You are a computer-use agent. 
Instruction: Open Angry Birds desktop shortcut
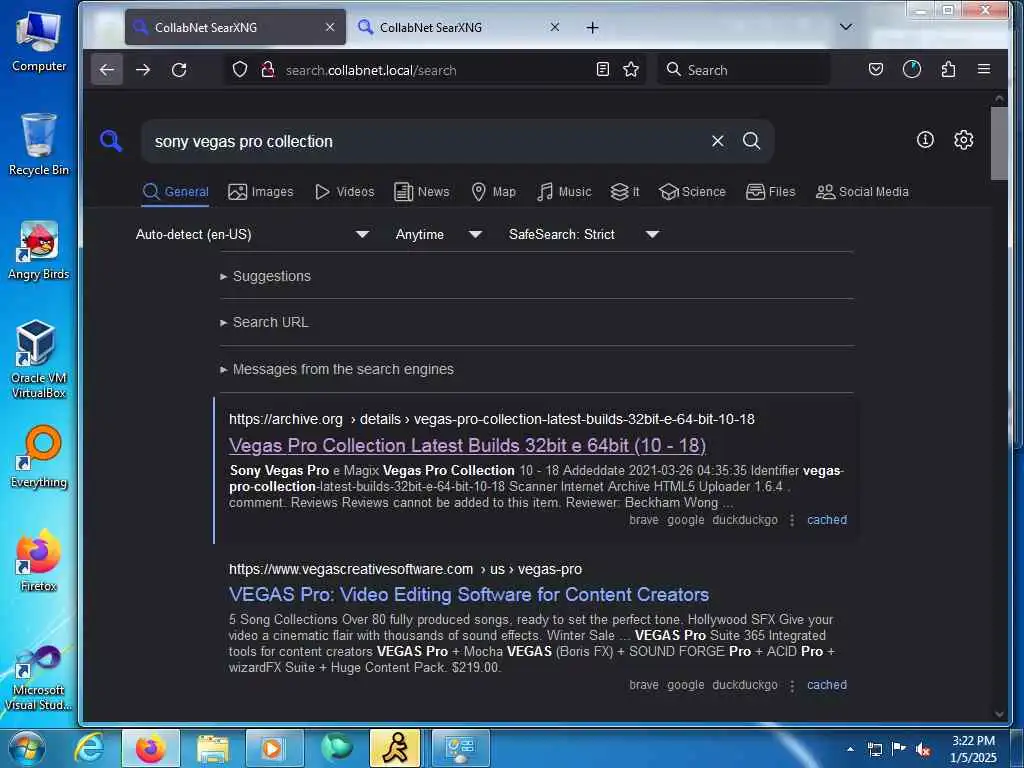coord(39,251)
